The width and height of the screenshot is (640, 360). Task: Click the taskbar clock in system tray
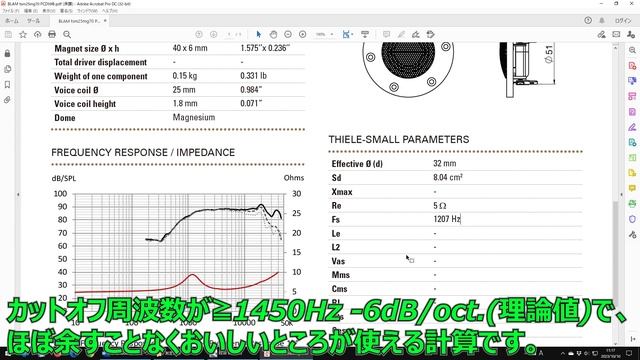point(611,353)
